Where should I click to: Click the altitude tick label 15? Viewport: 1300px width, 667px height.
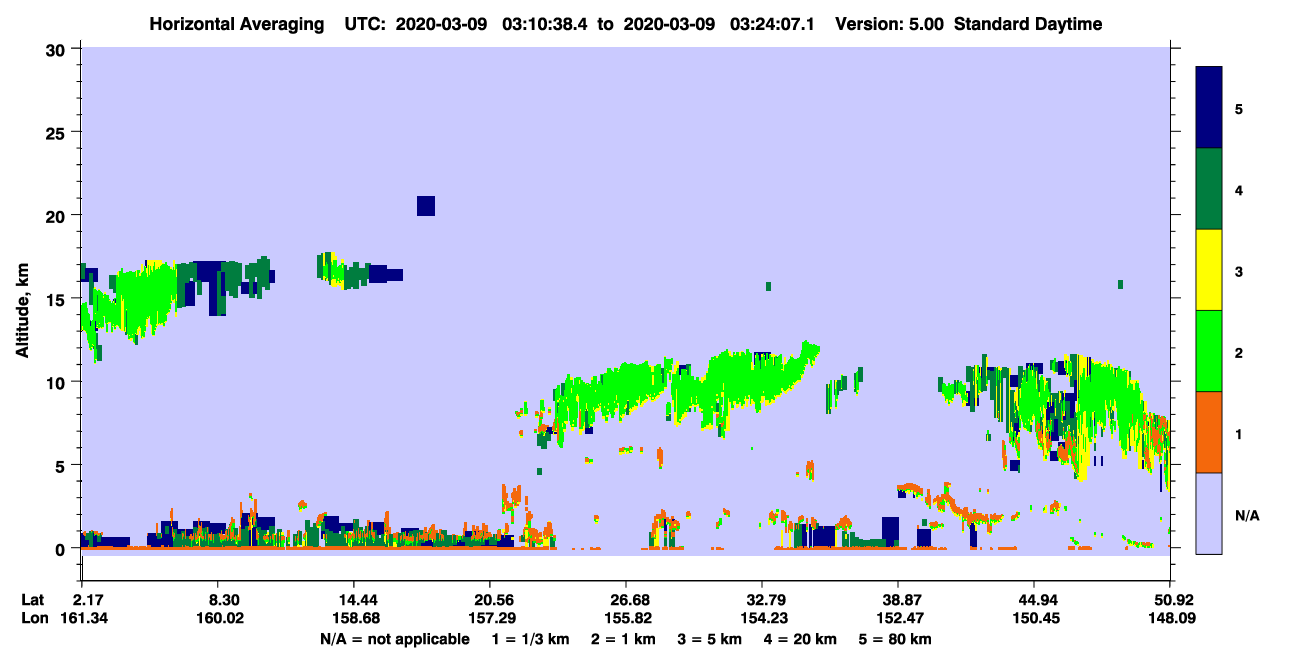click(x=58, y=299)
